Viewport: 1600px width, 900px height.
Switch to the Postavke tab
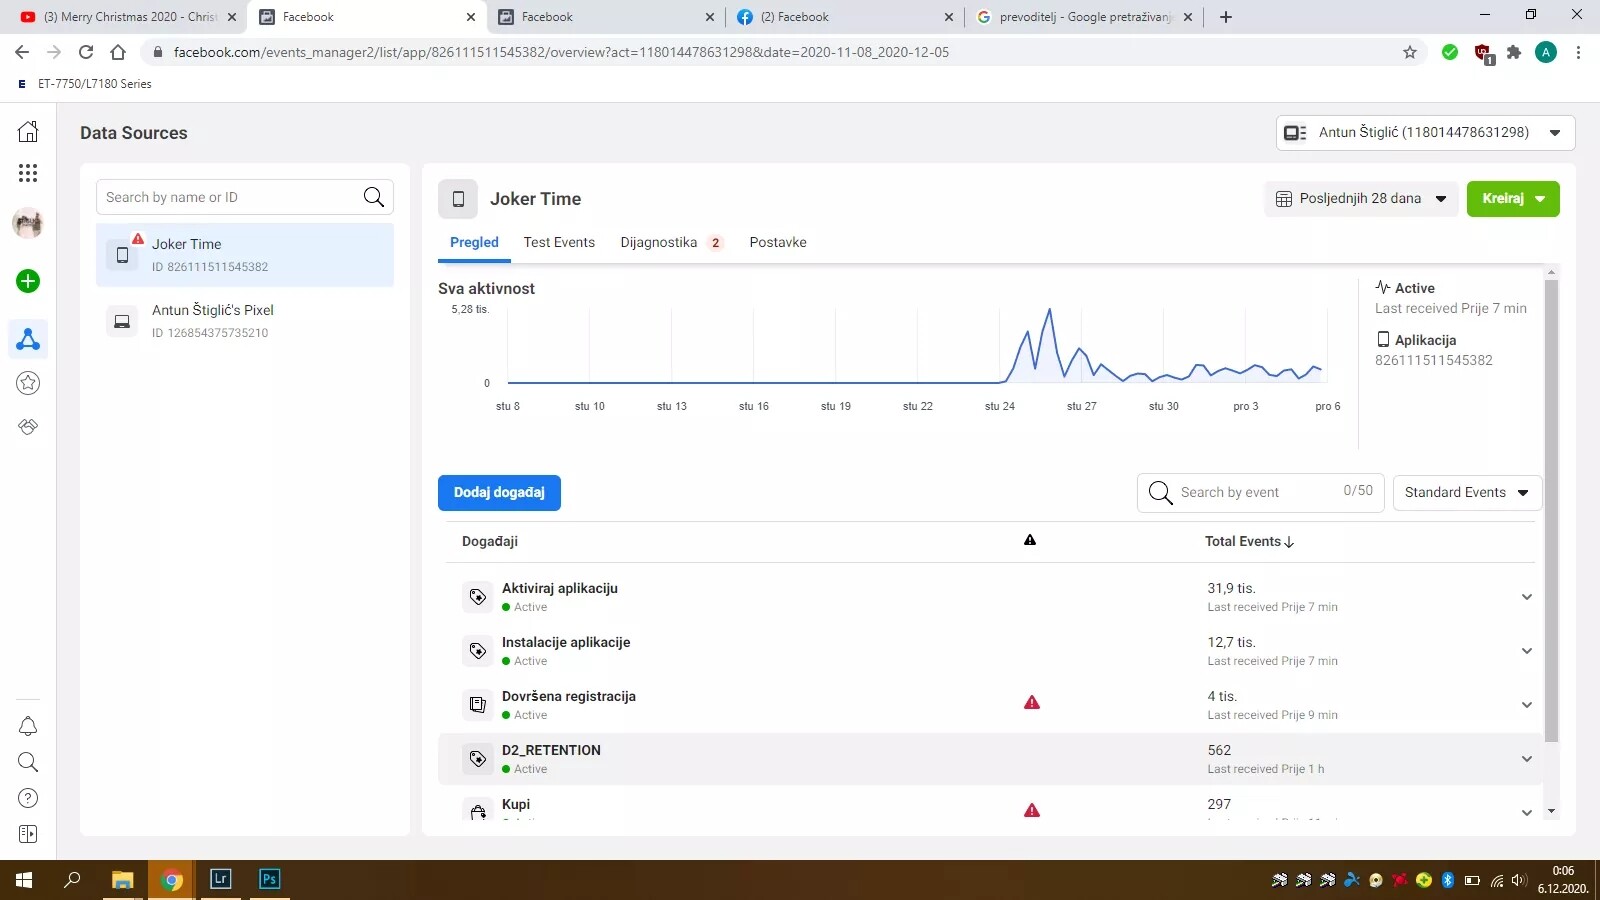778,242
